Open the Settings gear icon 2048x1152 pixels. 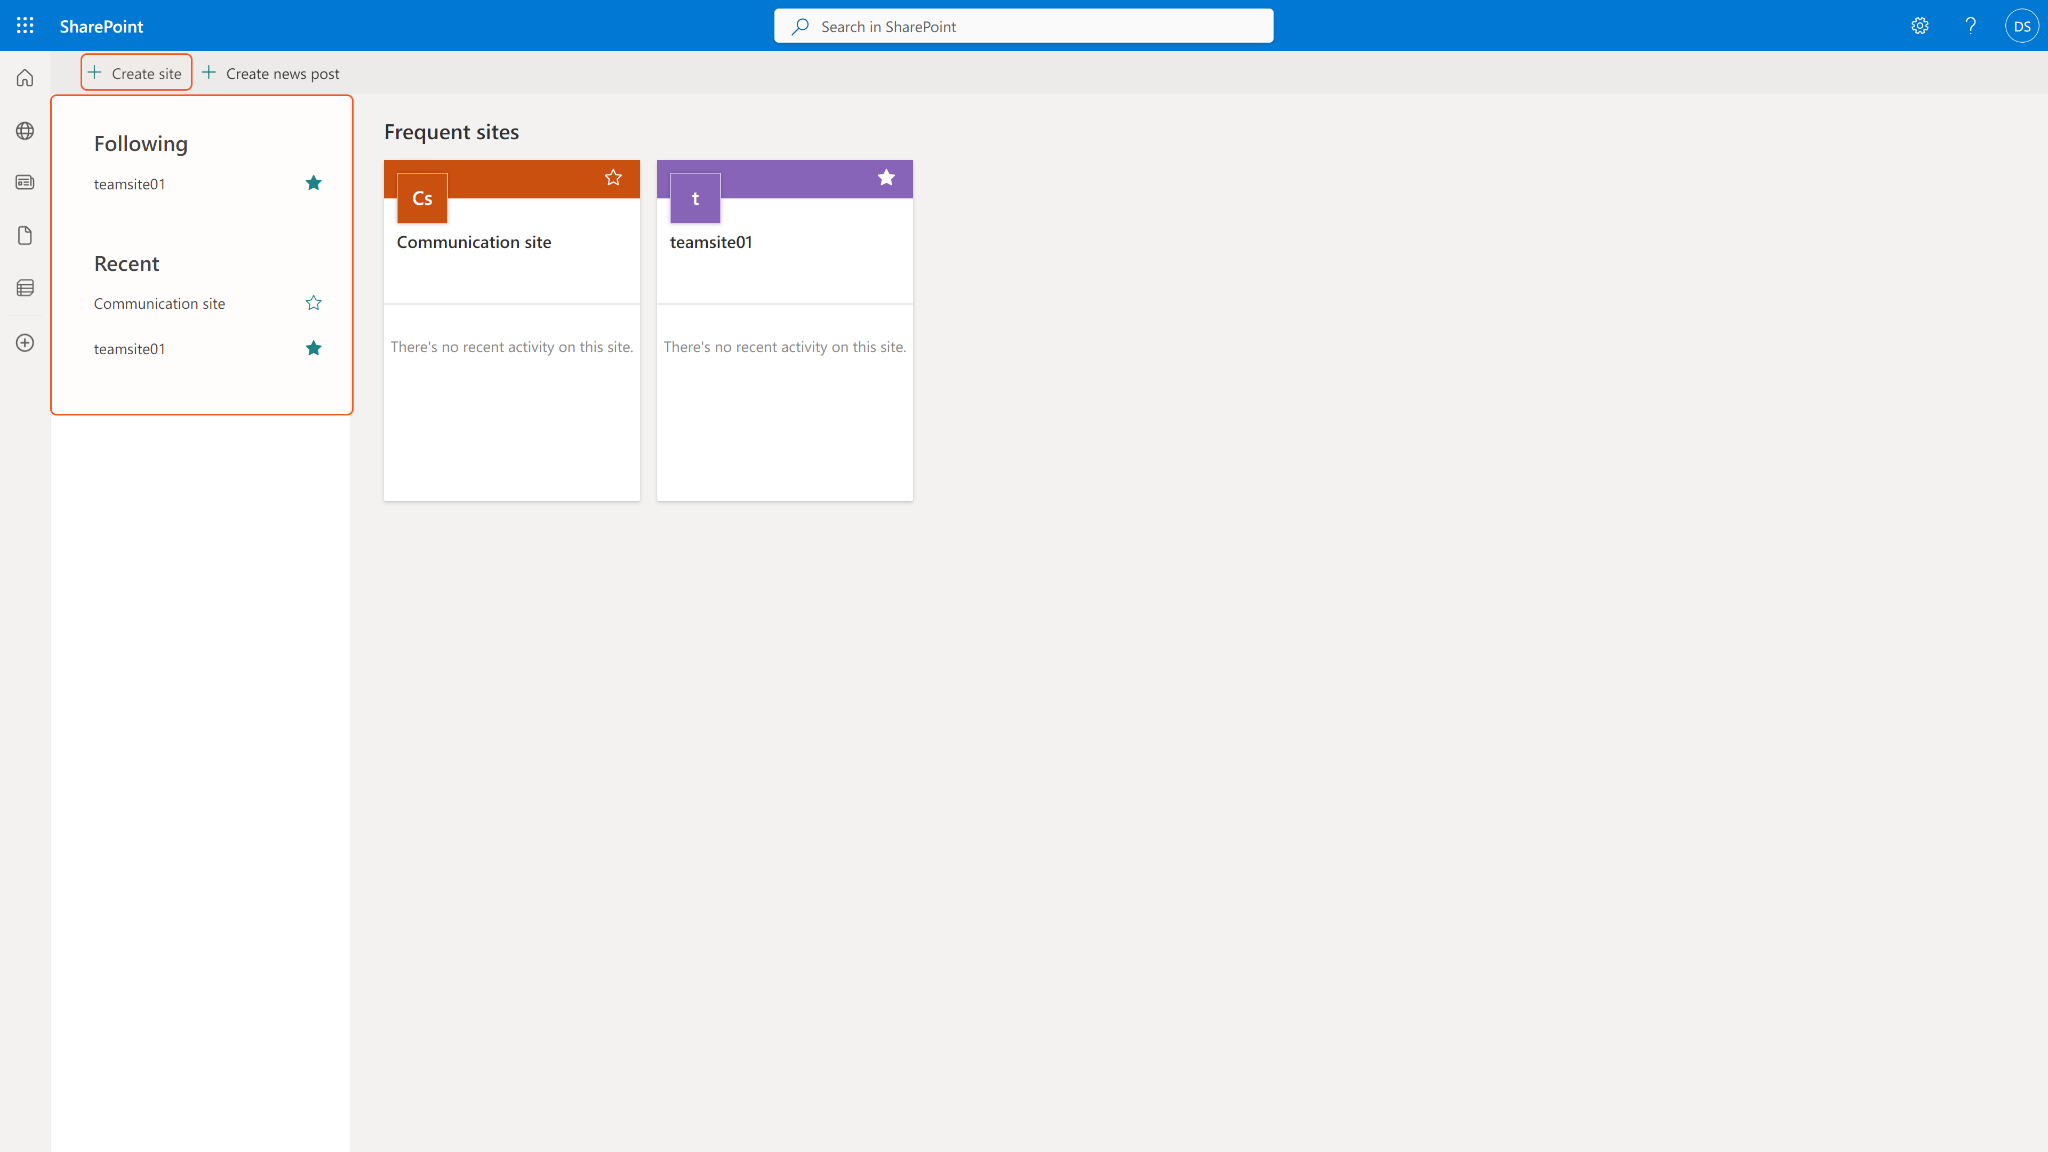pyautogui.click(x=1919, y=26)
